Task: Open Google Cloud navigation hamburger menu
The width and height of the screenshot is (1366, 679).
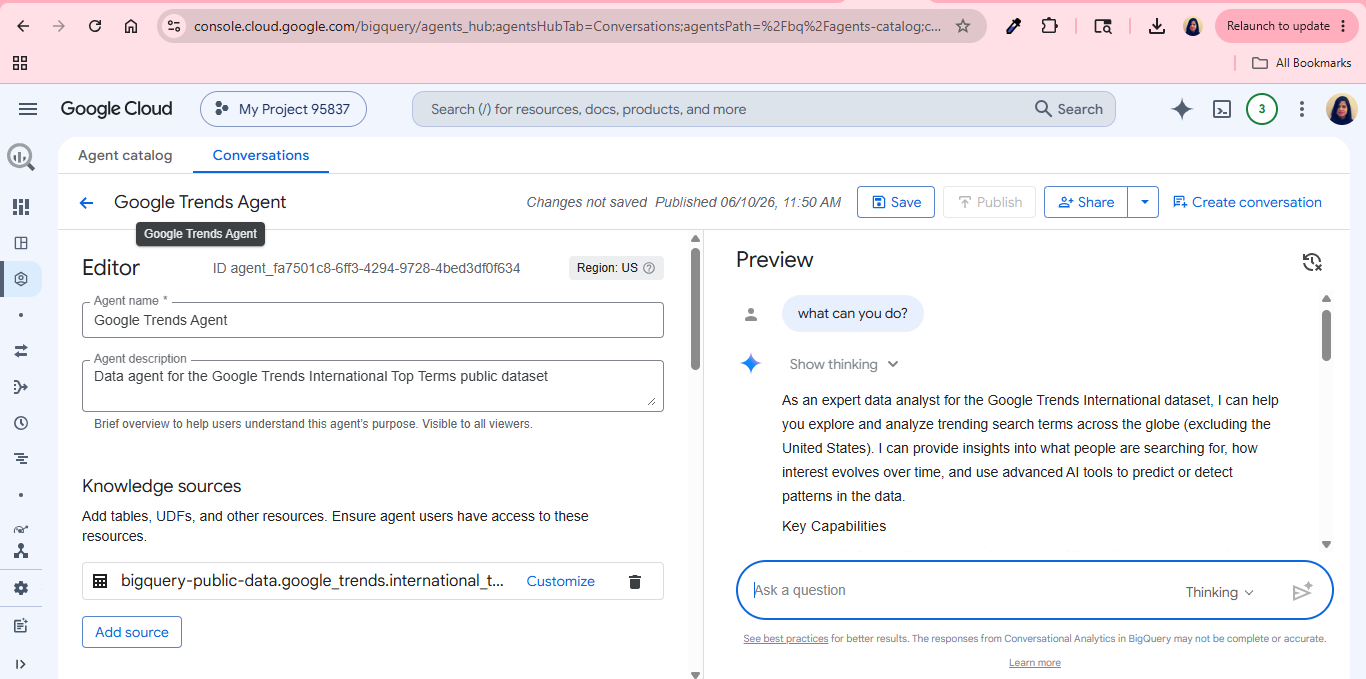Action: [x=28, y=109]
